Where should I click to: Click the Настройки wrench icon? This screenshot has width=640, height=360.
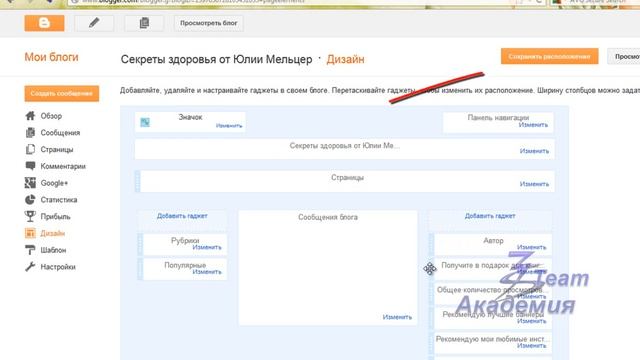point(30,267)
